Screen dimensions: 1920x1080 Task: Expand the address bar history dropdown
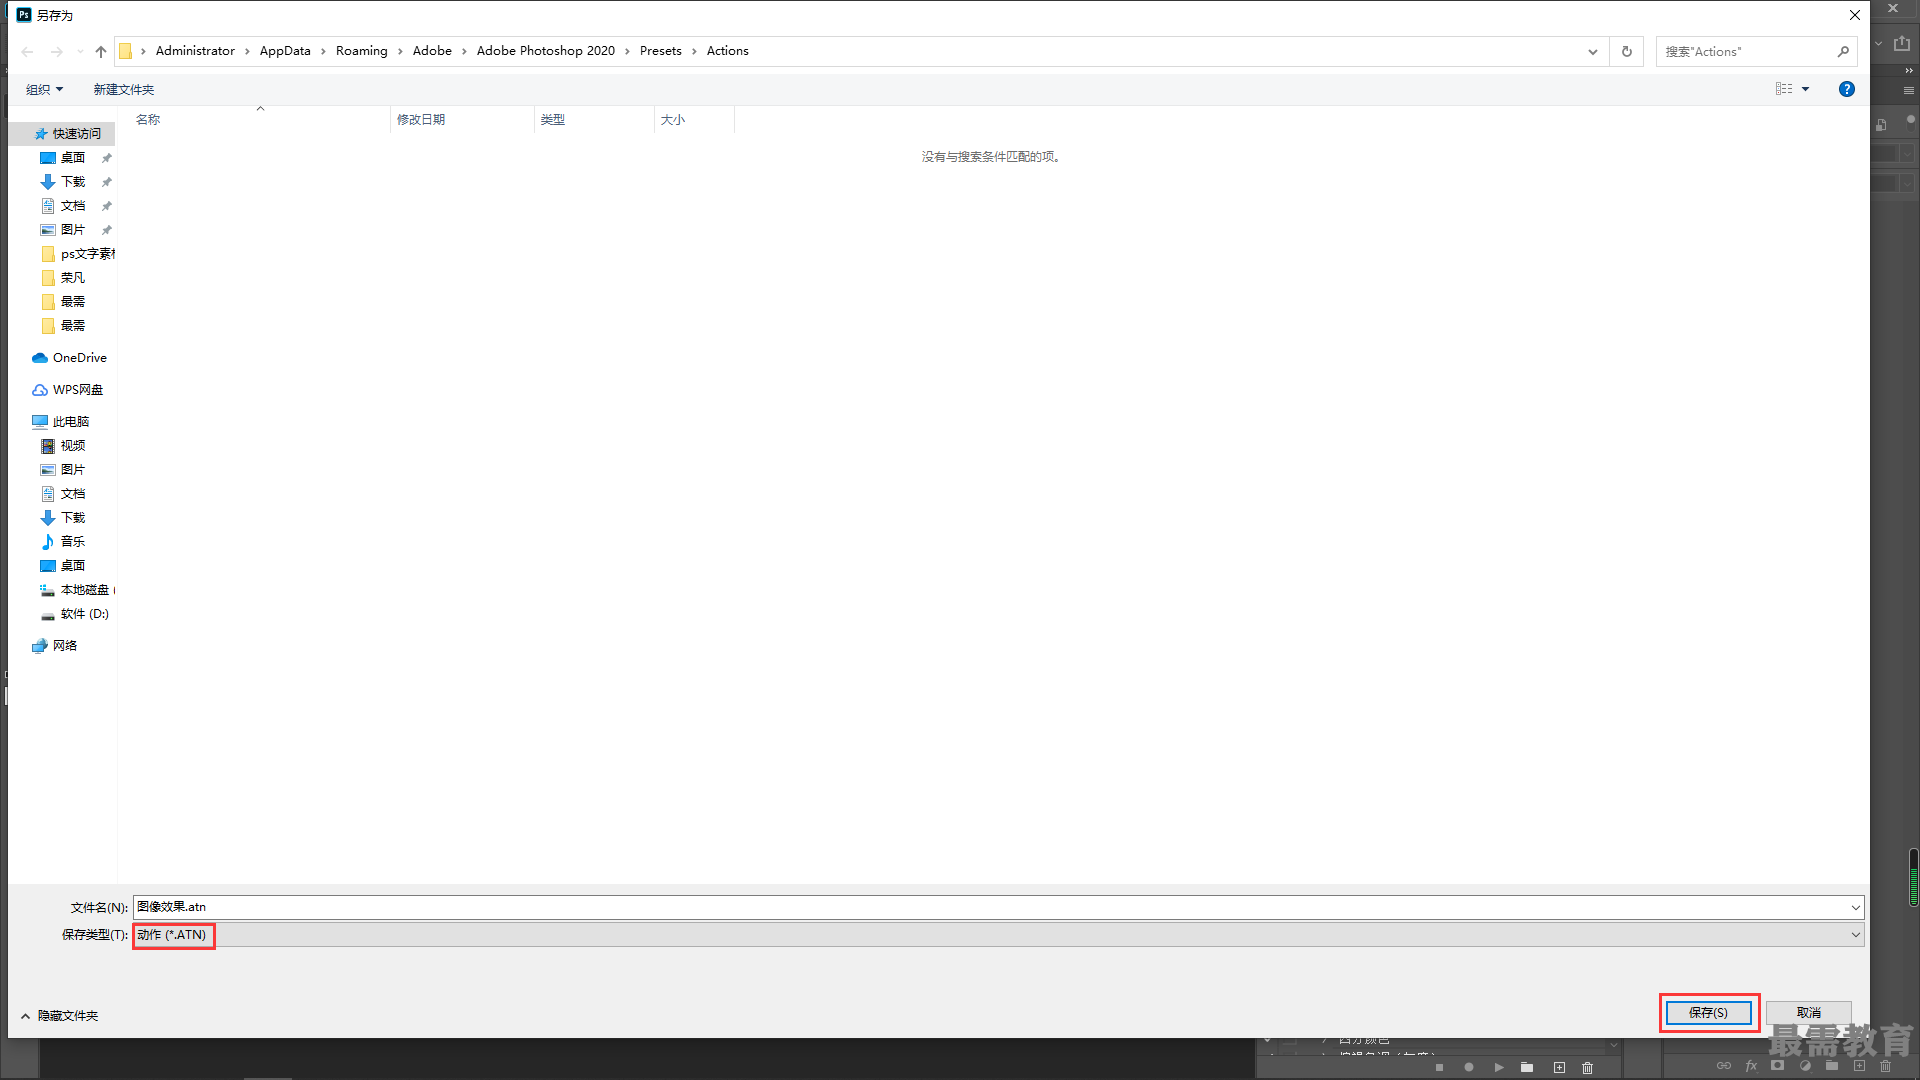pyautogui.click(x=1593, y=51)
